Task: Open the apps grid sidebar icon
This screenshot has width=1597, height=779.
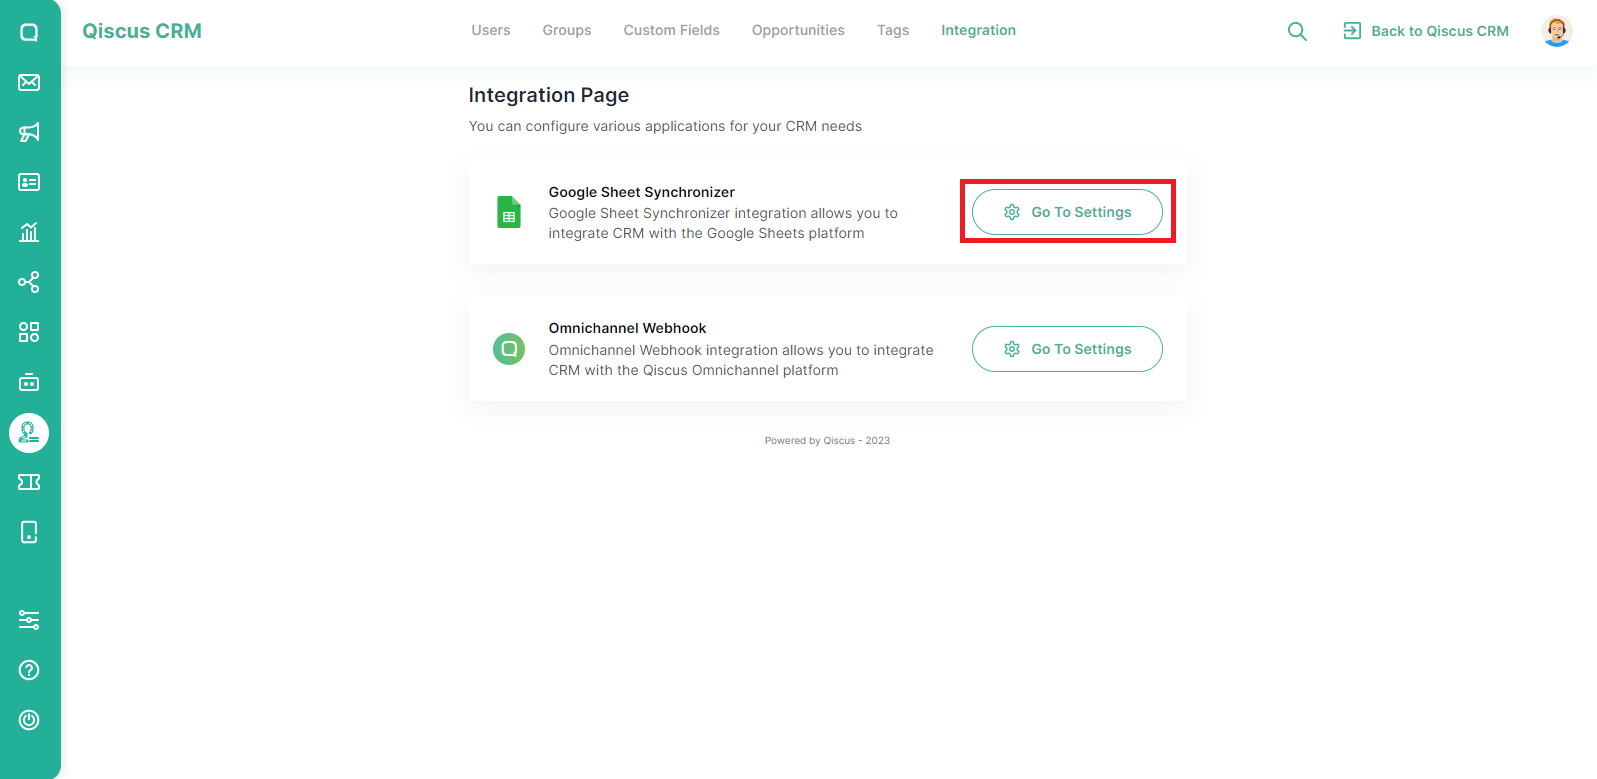Action: (x=29, y=332)
